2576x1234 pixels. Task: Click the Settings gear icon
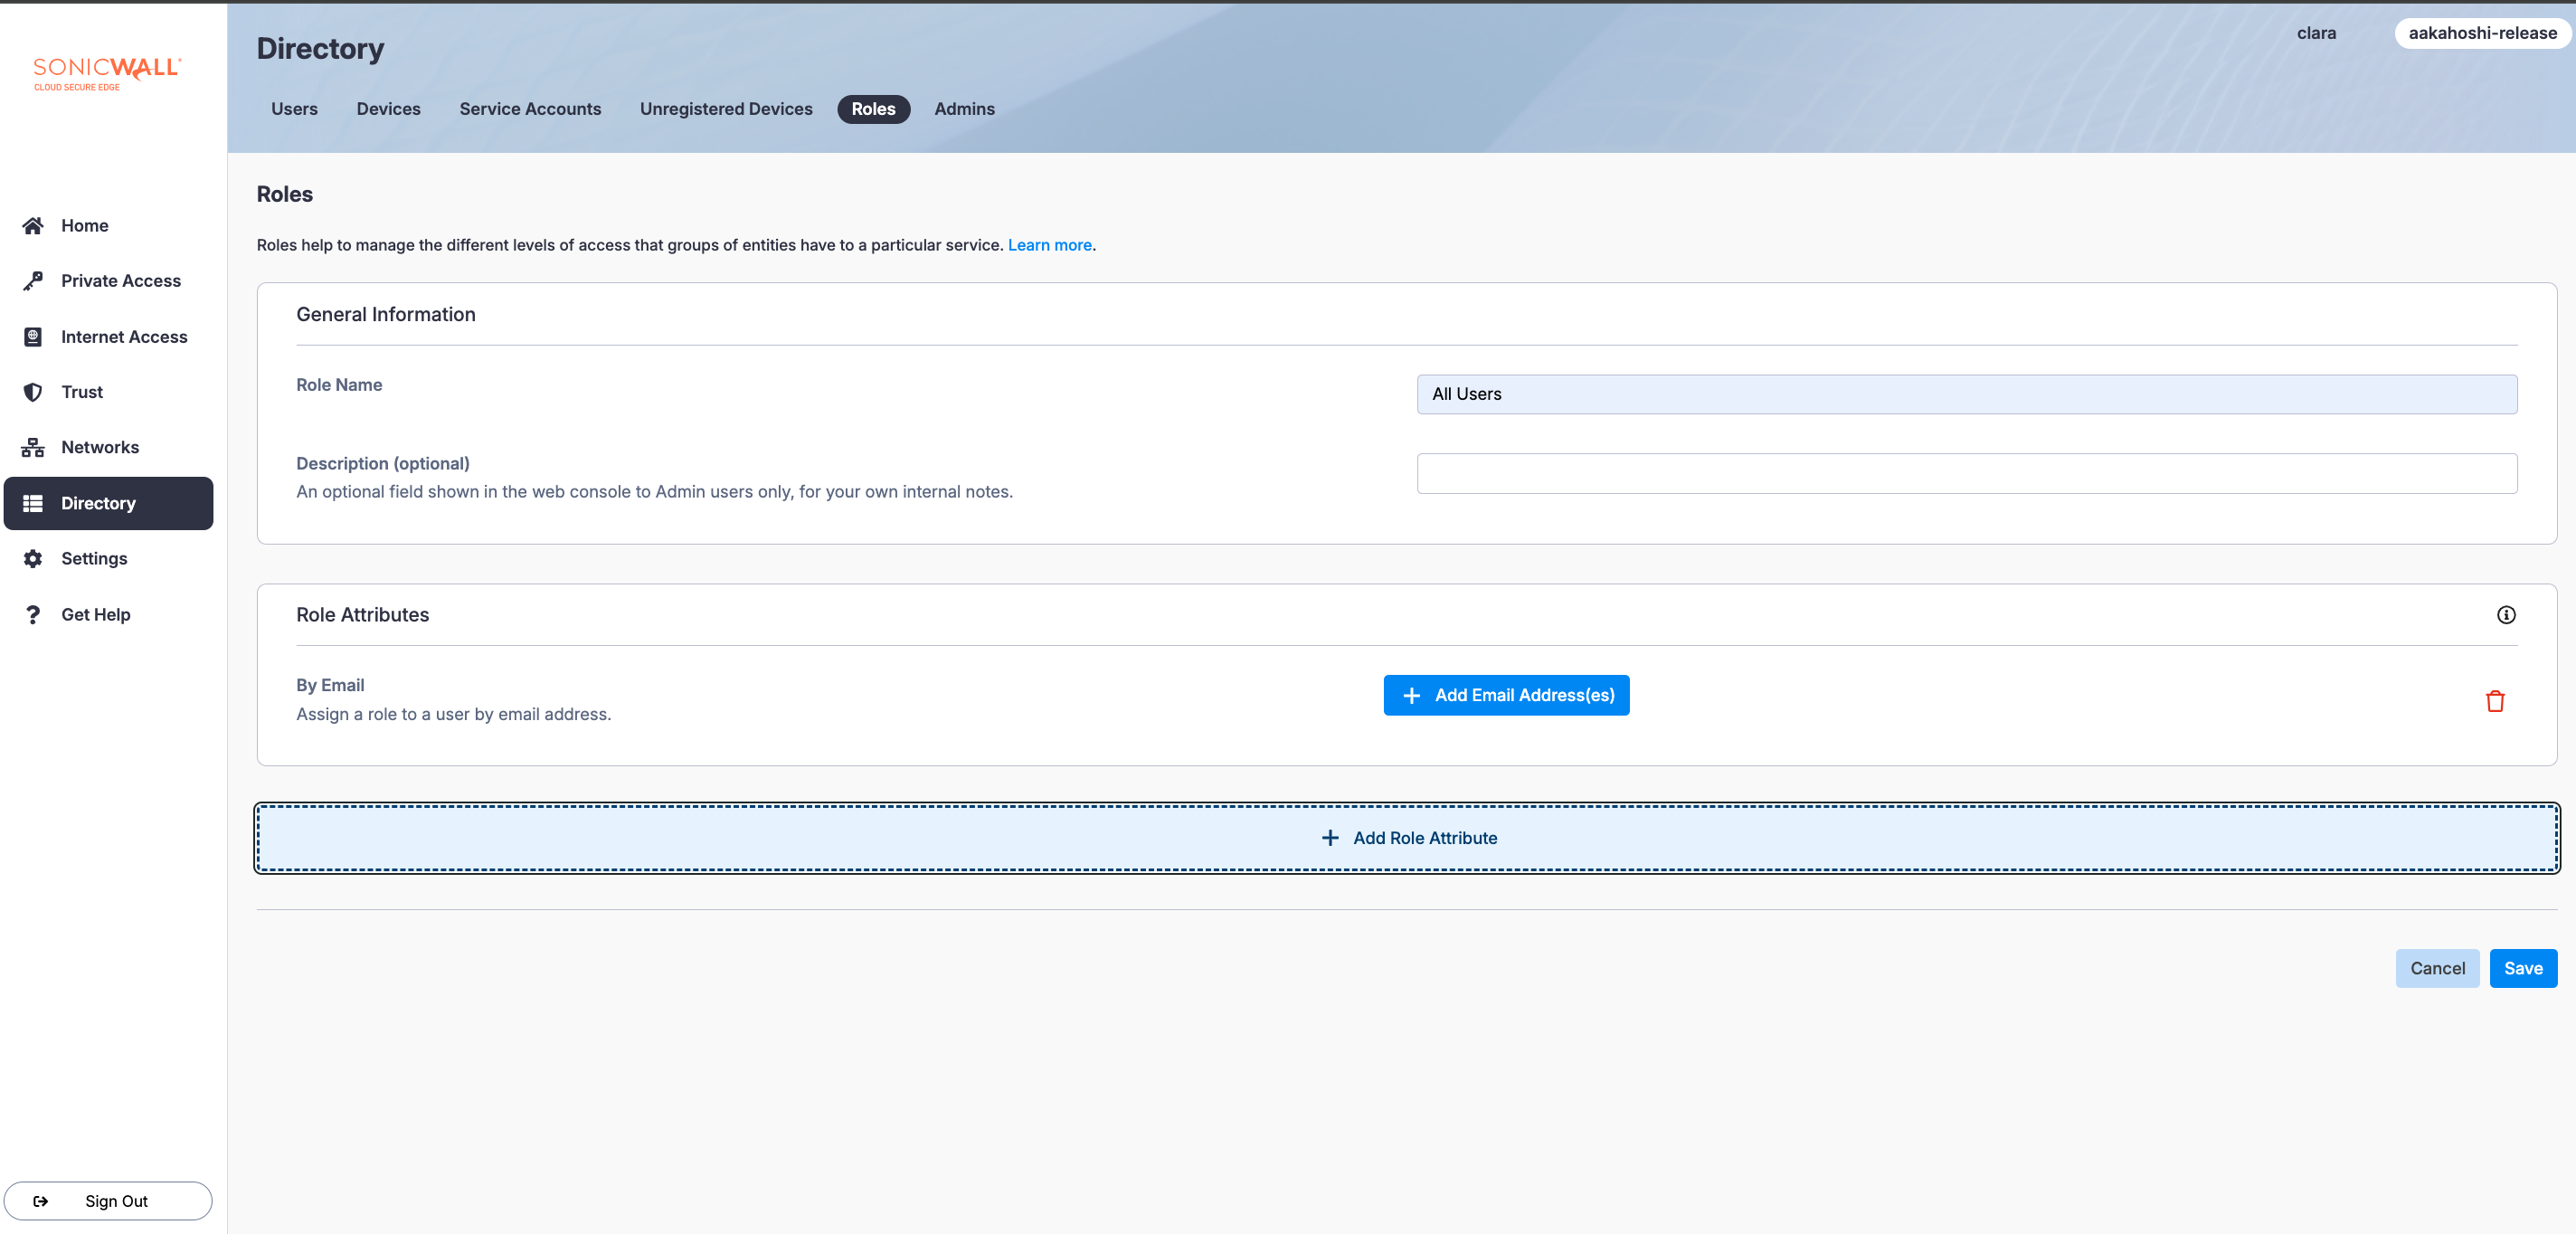click(x=33, y=559)
